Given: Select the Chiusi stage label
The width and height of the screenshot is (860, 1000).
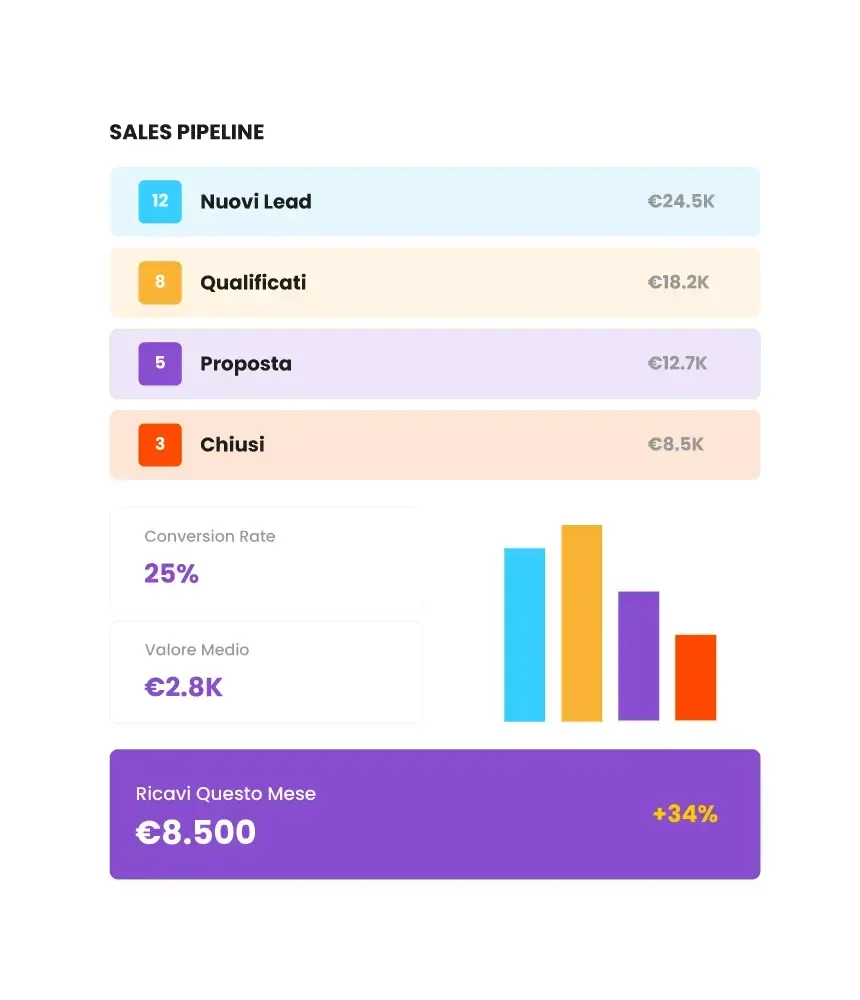Looking at the screenshot, I should coord(232,445).
